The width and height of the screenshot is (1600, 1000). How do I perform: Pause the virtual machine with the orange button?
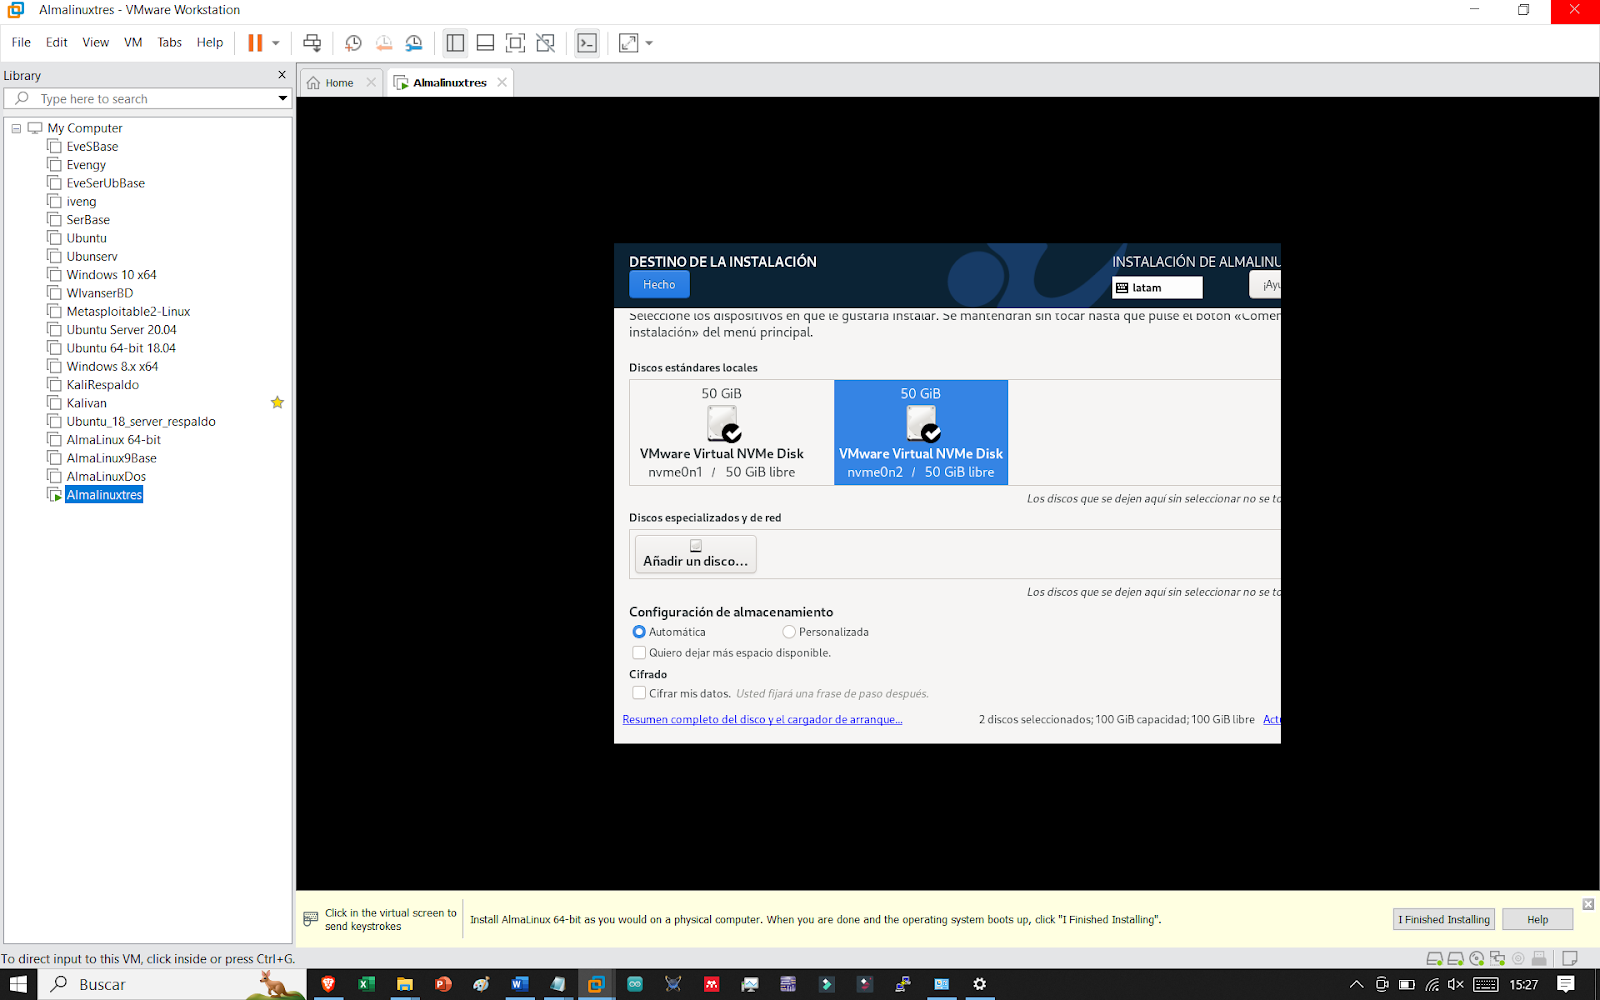(255, 43)
